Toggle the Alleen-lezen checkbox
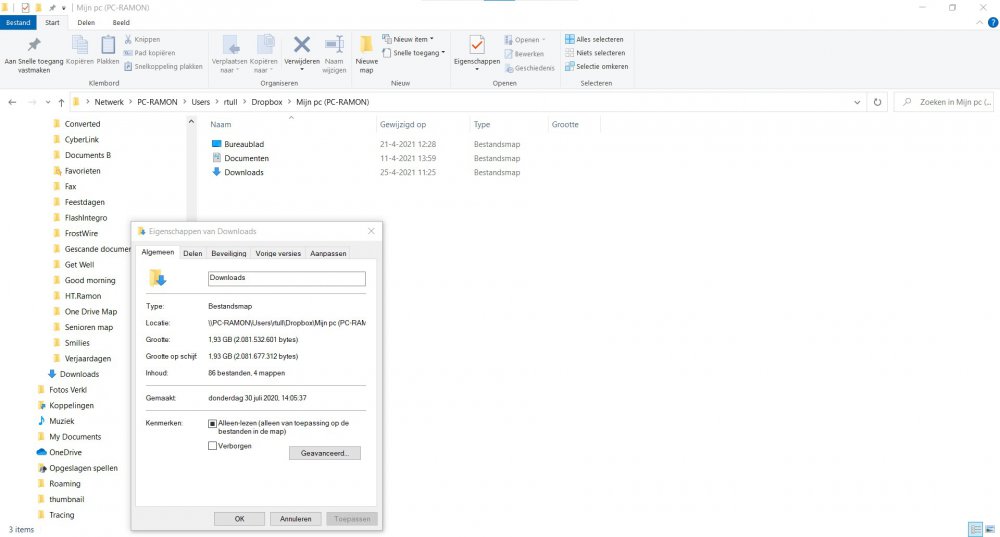The height and width of the screenshot is (537, 1000). click(x=212, y=423)
